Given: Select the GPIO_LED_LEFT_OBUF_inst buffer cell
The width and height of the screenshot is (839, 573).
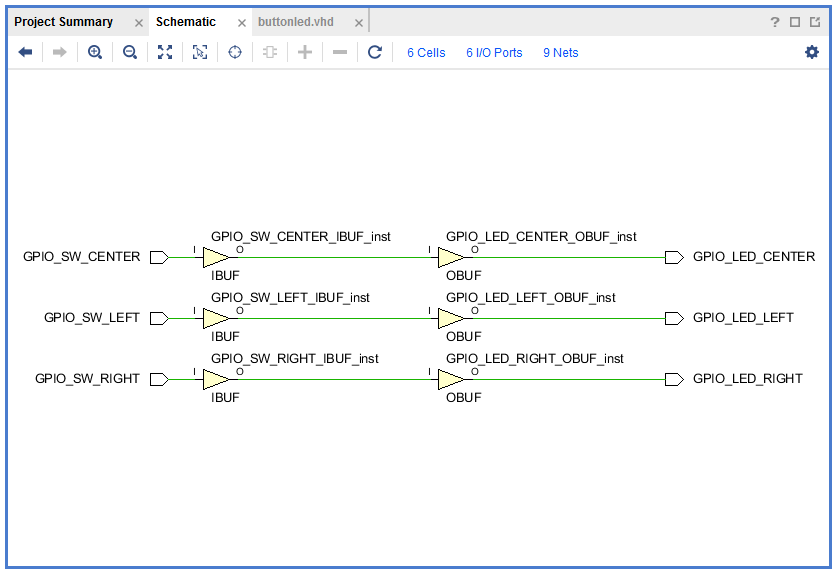Looking at the screenshot, I should [x=451, y=318].
